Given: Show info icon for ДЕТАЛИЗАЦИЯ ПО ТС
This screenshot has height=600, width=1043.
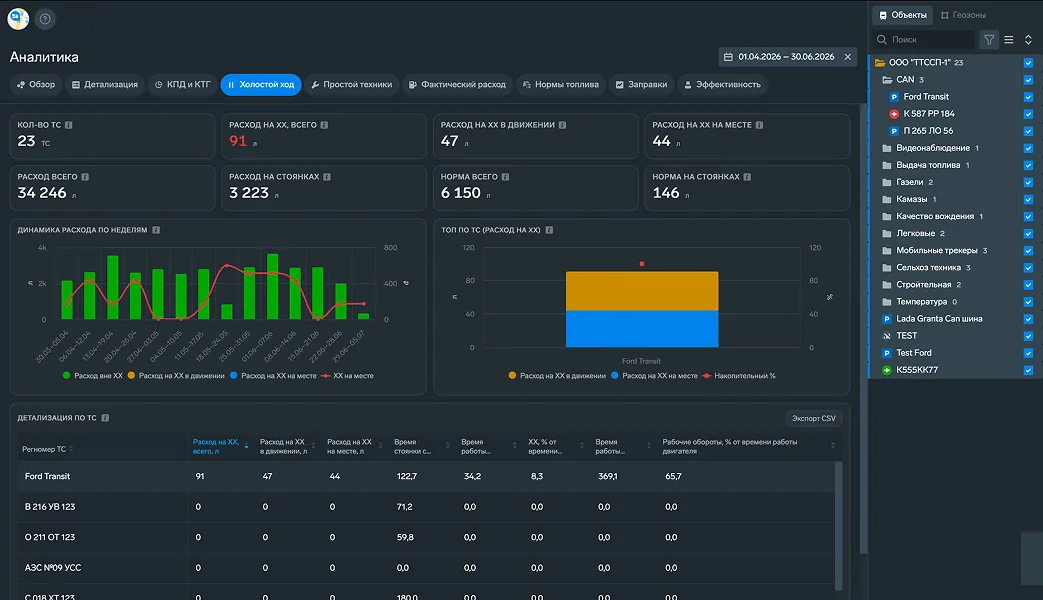Looking at the screenshot, I should tap(105, 418).
